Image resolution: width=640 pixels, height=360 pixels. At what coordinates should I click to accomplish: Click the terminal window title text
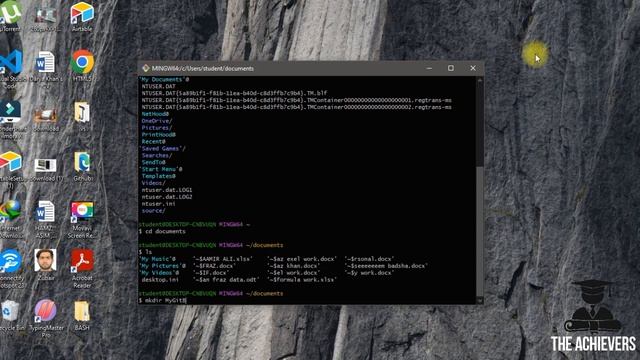[203, 69]
